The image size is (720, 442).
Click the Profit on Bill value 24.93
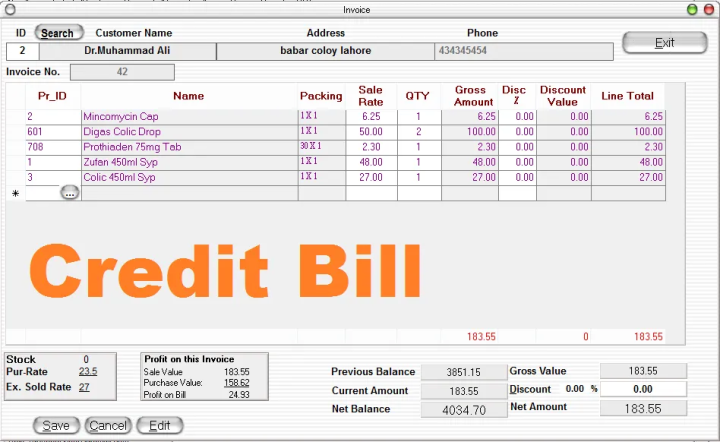click(239, 395)
